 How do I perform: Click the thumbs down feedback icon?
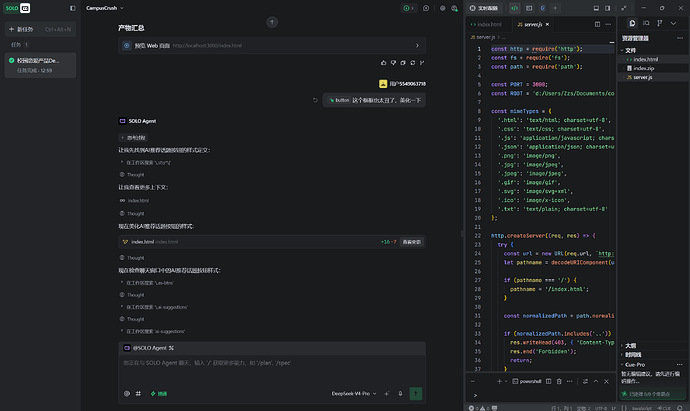(x=393, y=63)
